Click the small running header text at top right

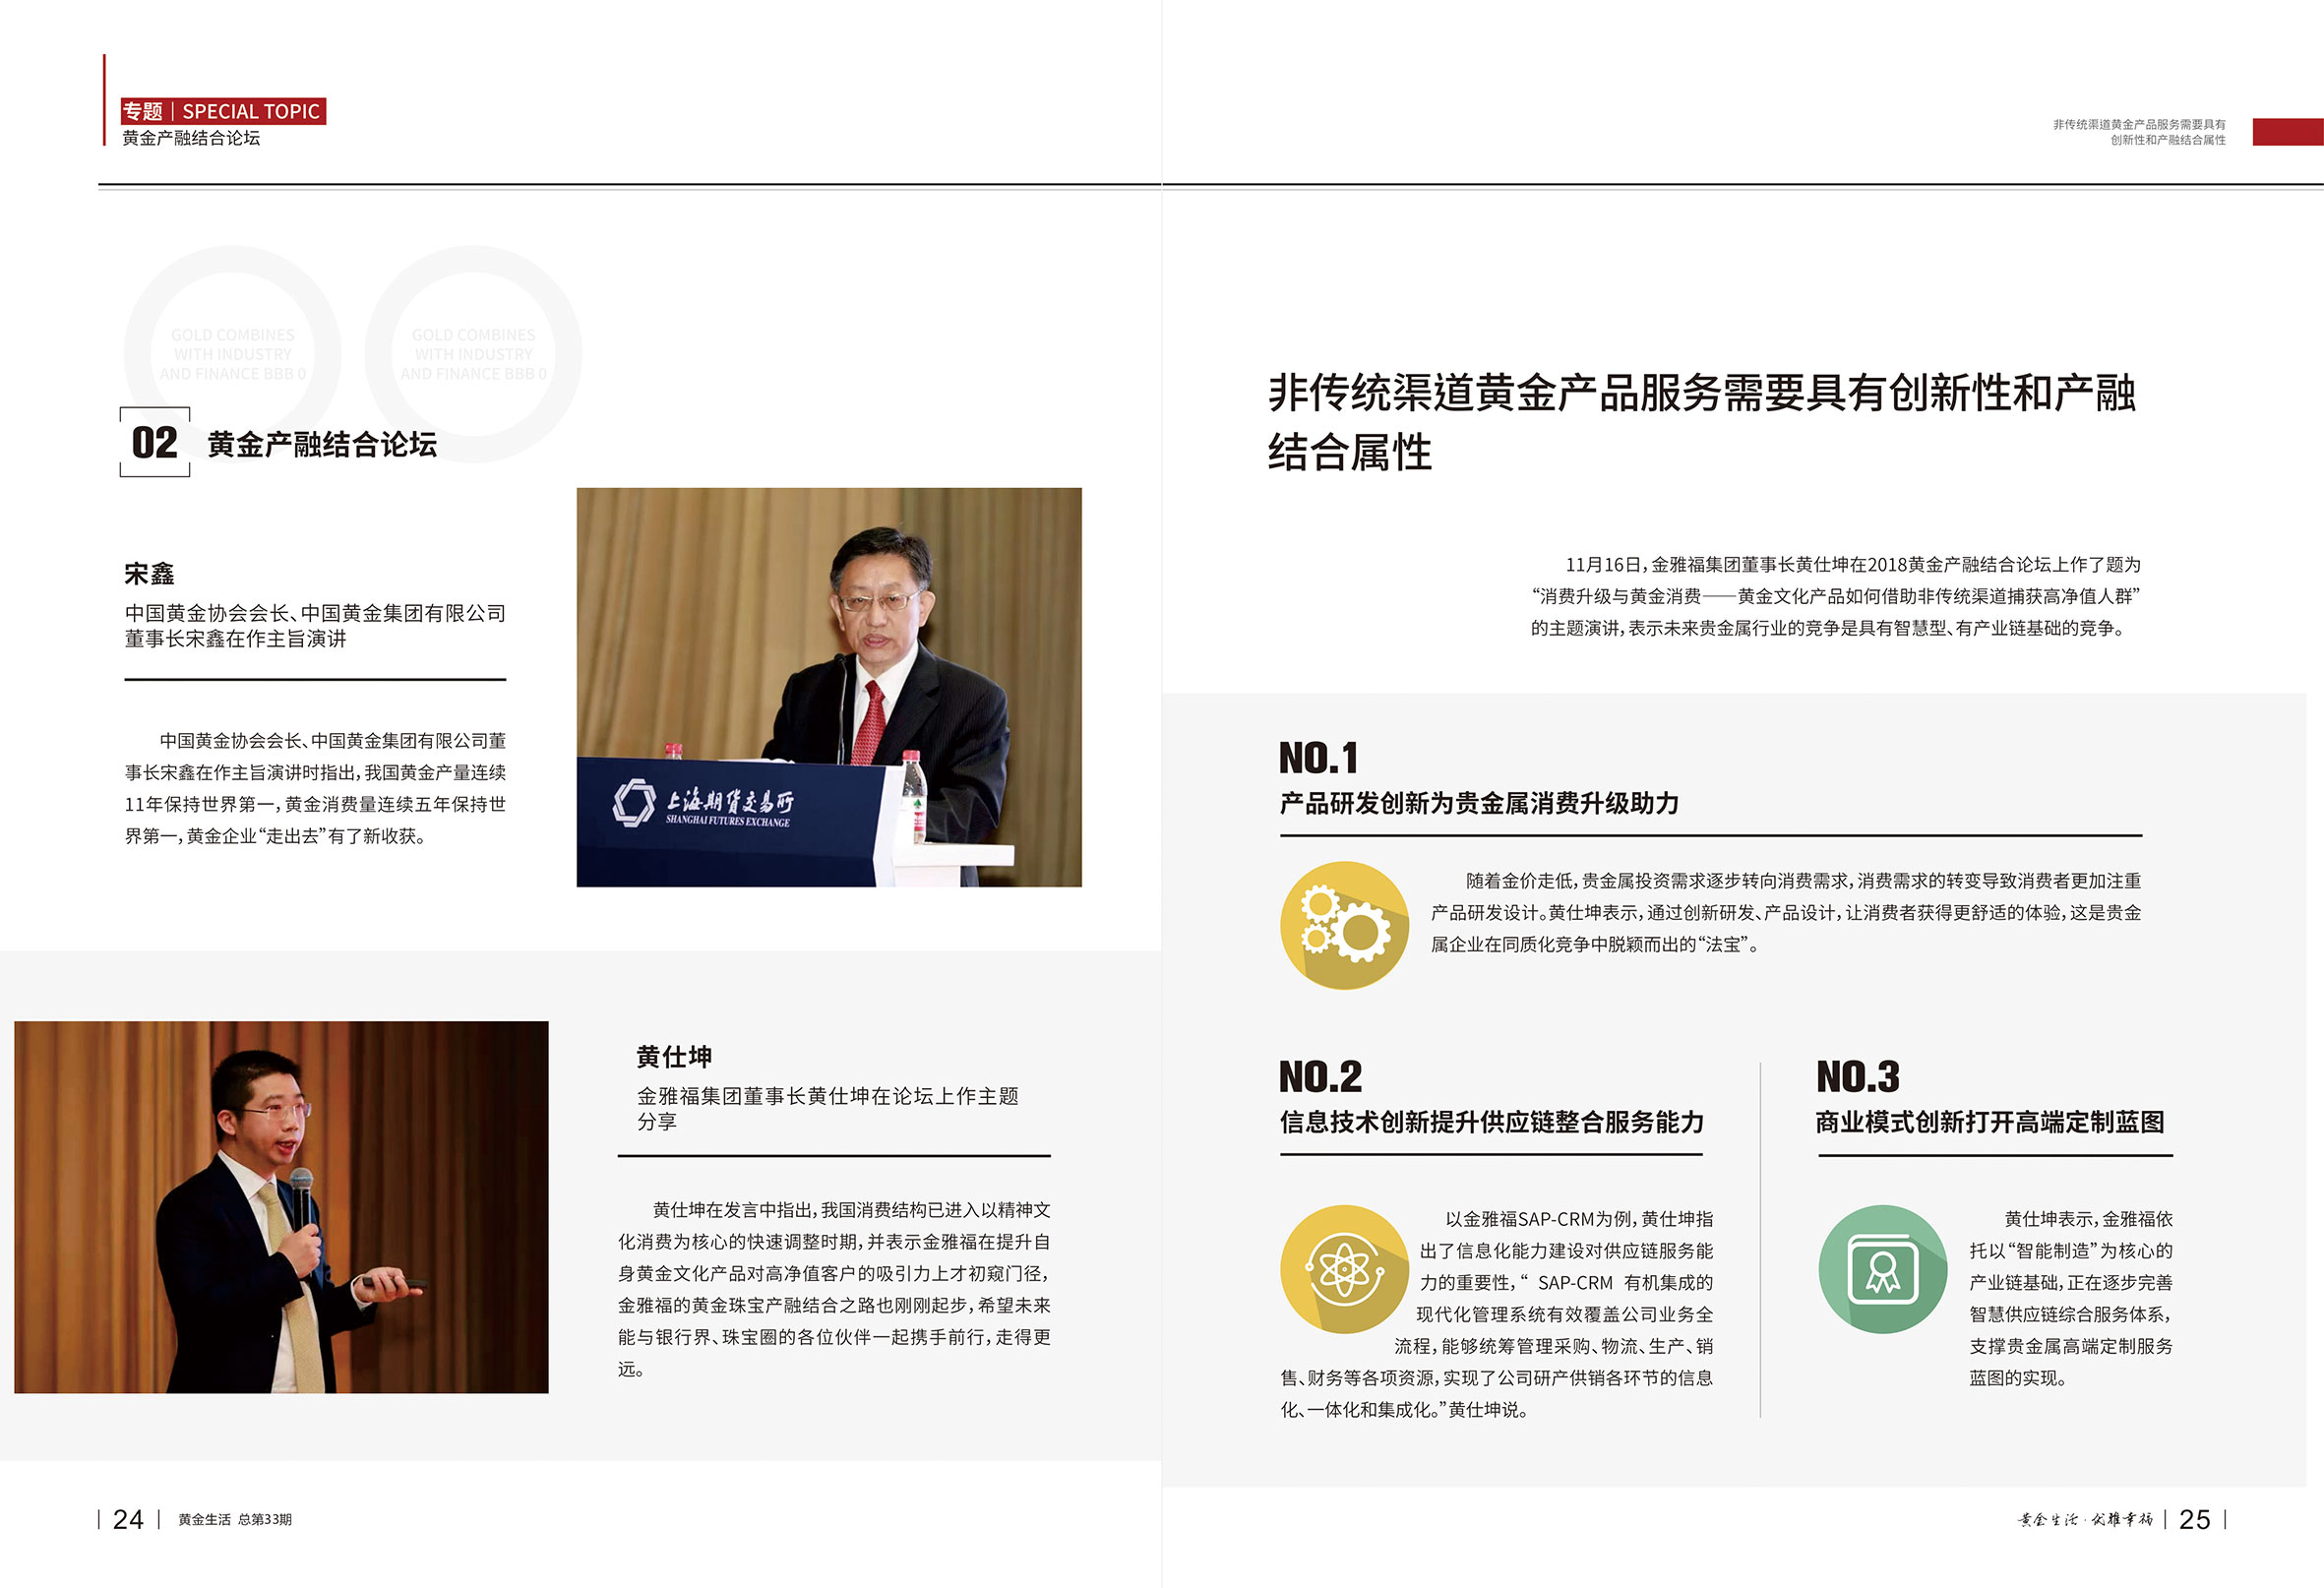tap(2139, 132)
